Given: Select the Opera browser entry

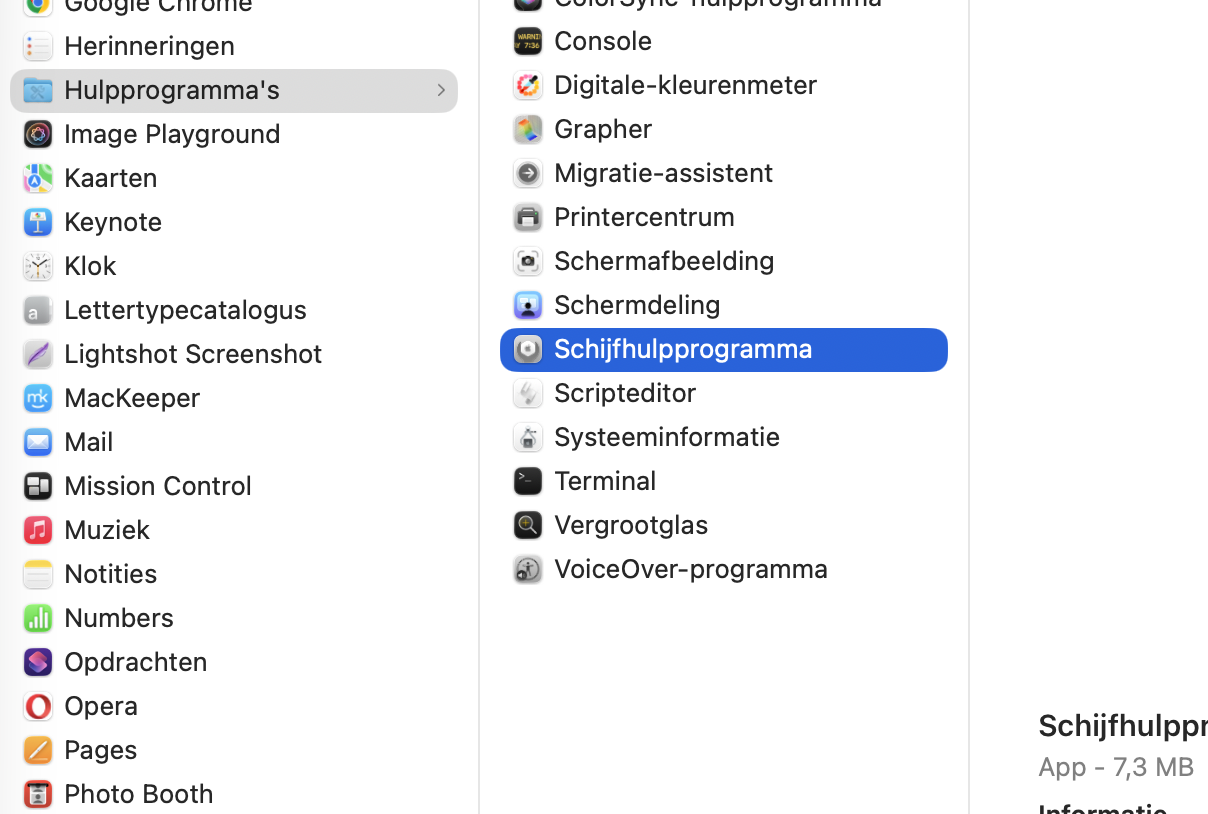Looking at the screenshot, I should pyautogui.click(x=103, y=705).
